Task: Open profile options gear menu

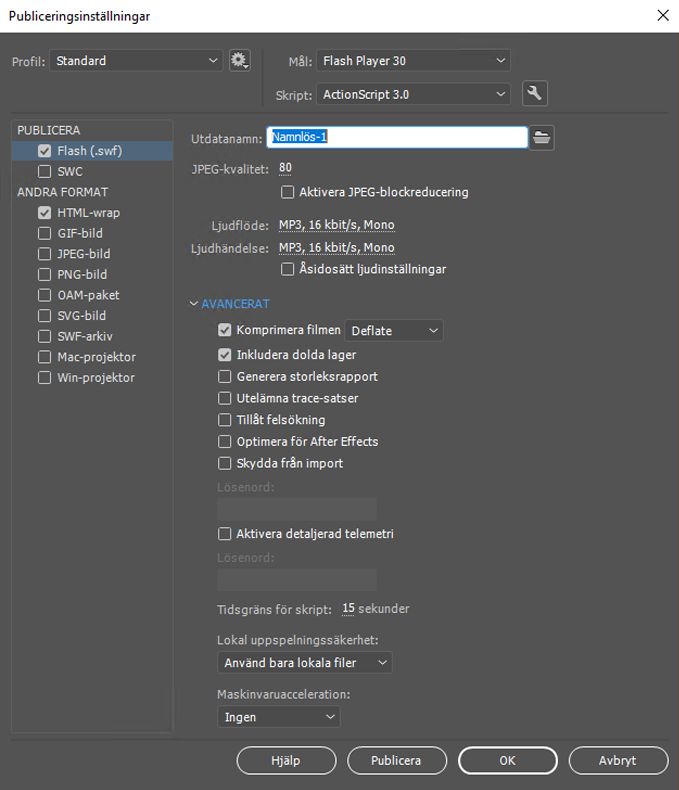Action: (238, 61)
